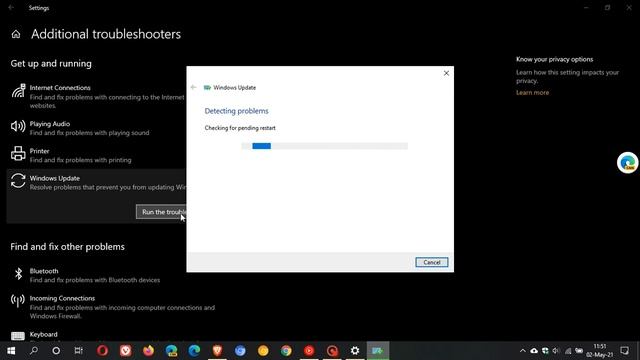Minimize the Settings window

pos(586,8)
